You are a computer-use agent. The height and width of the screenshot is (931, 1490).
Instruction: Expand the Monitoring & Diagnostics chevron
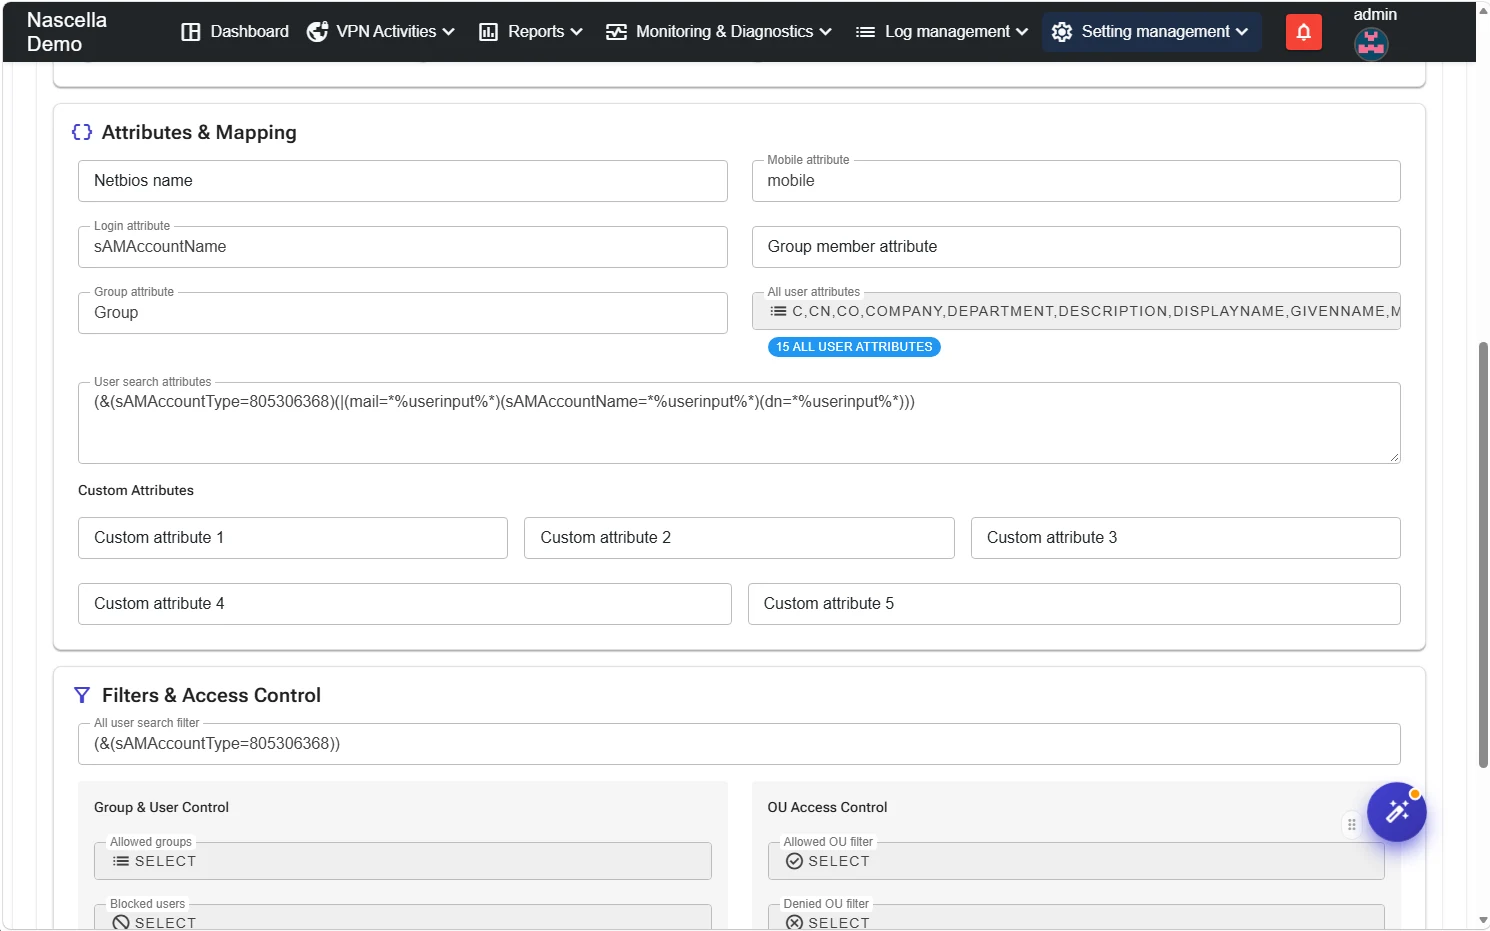[825, 32]
